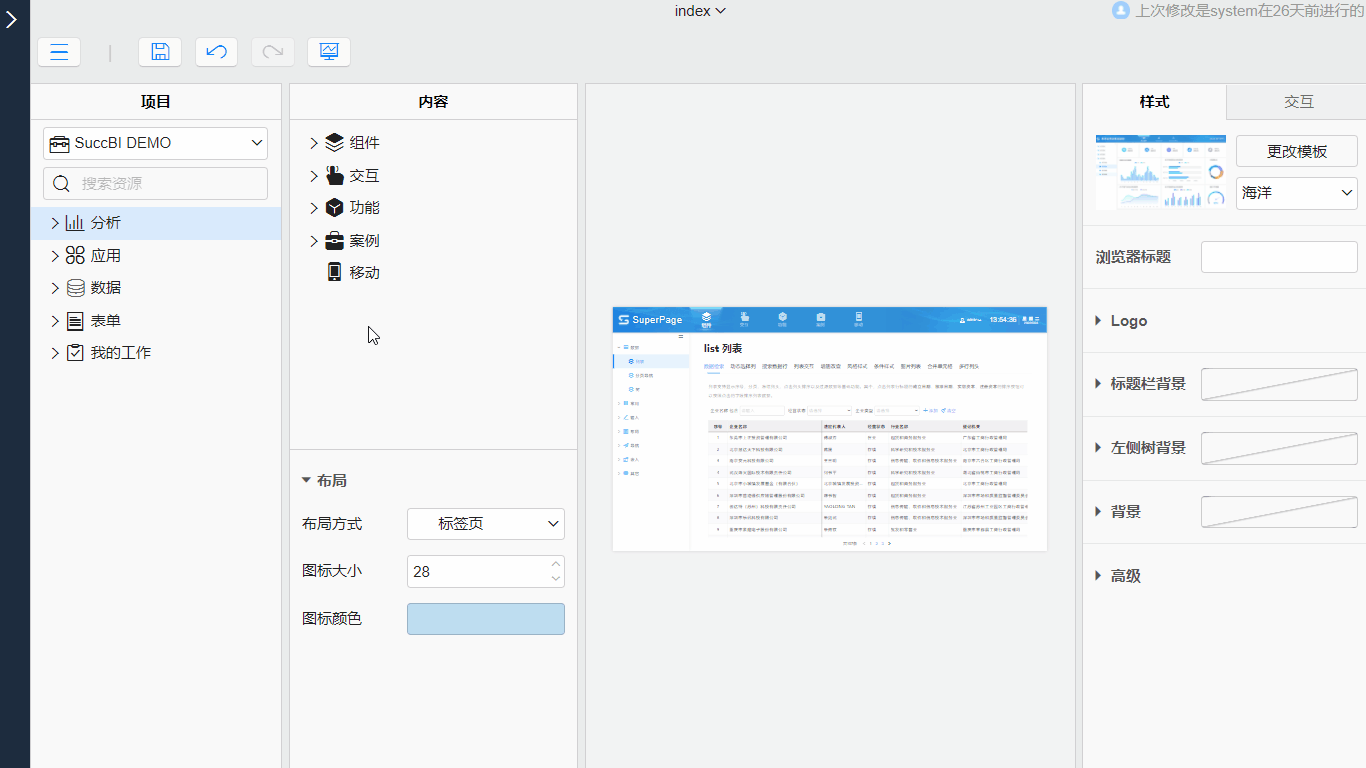Click the 浏览器标题 input field
The image size is (1366, 768).
[x=1279, y=256]
